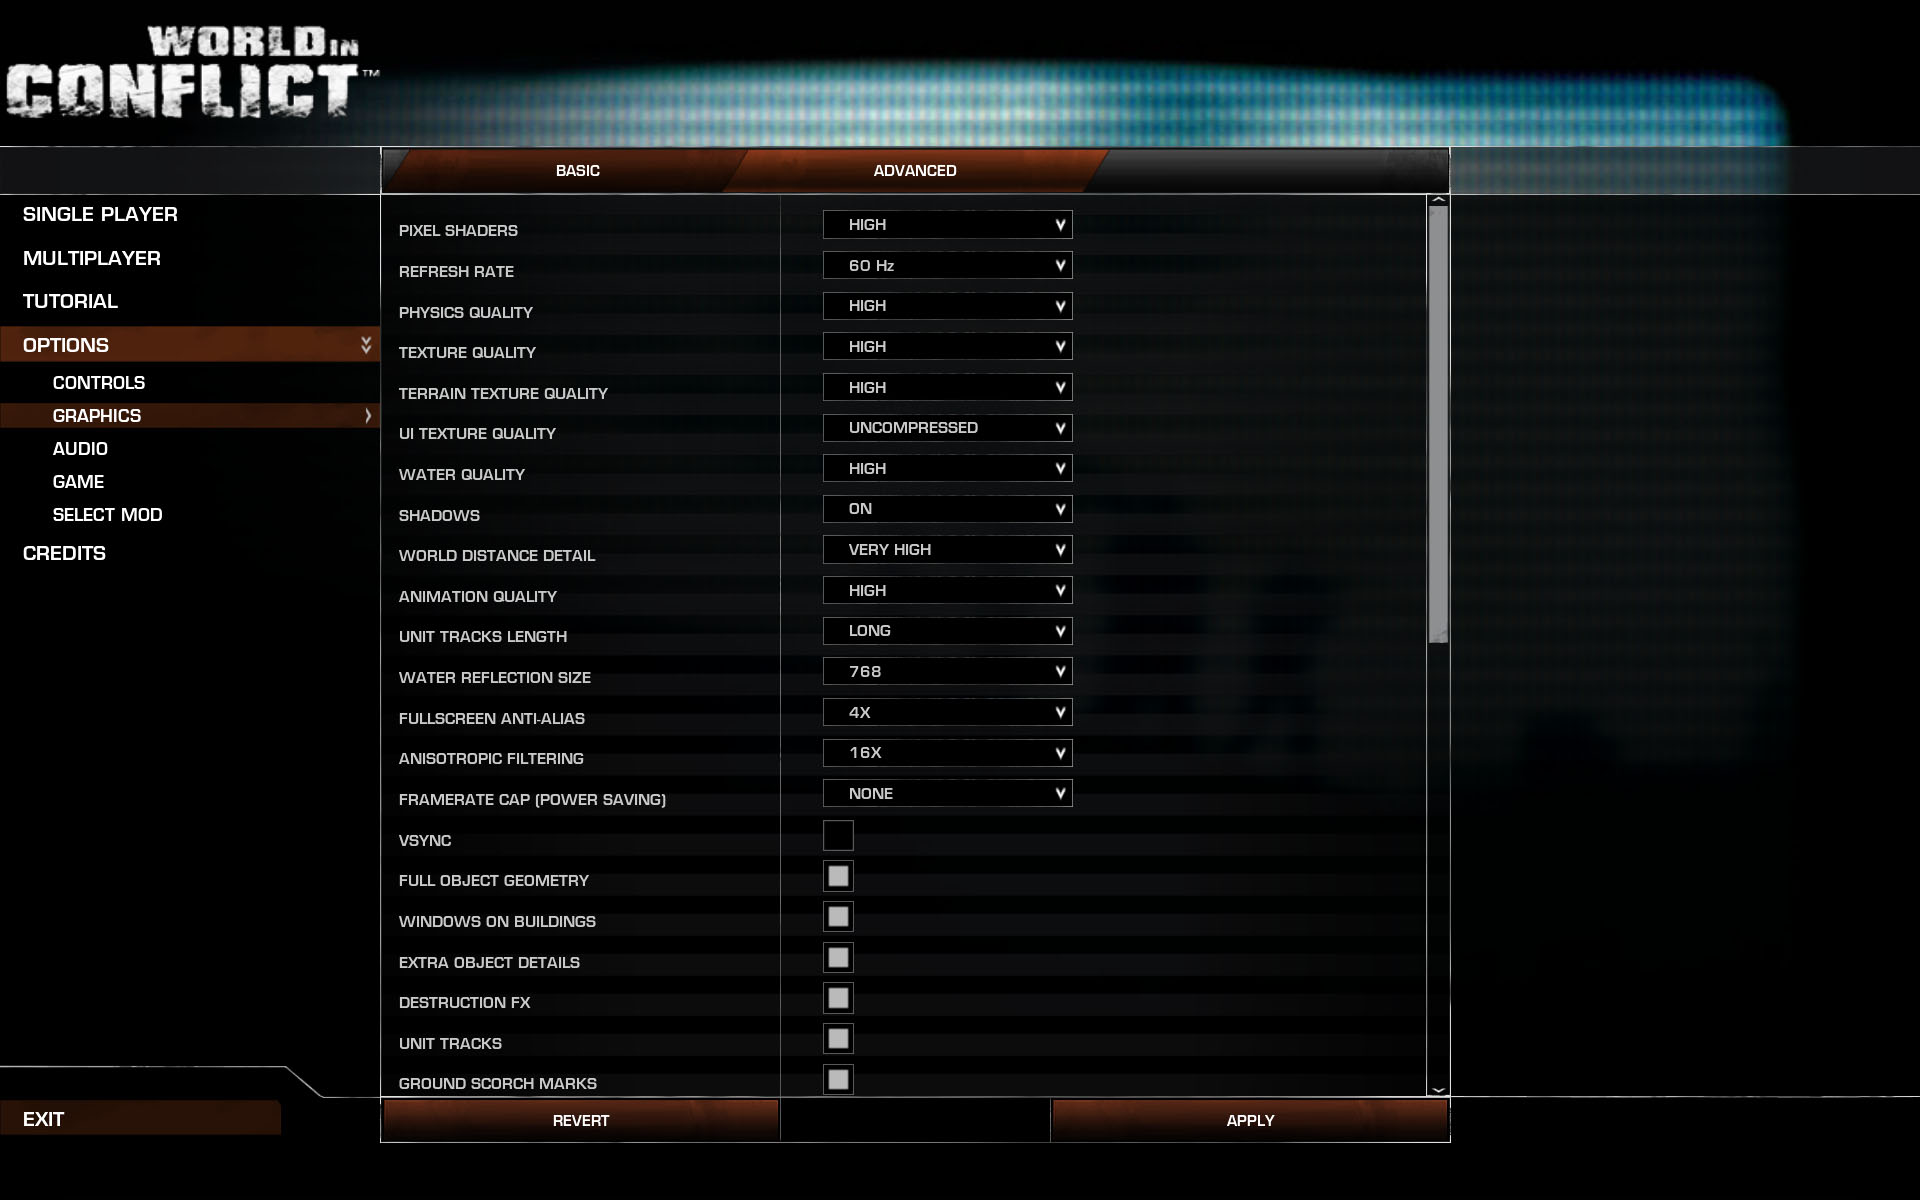Viewport: 1920px width, 1200px height.
Task: Click the MULTIPLAYER option
Action: (91, 259)
